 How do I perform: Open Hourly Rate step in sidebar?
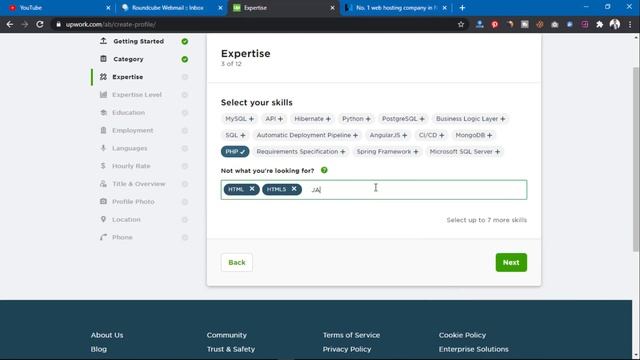click(x=131, y=166)
